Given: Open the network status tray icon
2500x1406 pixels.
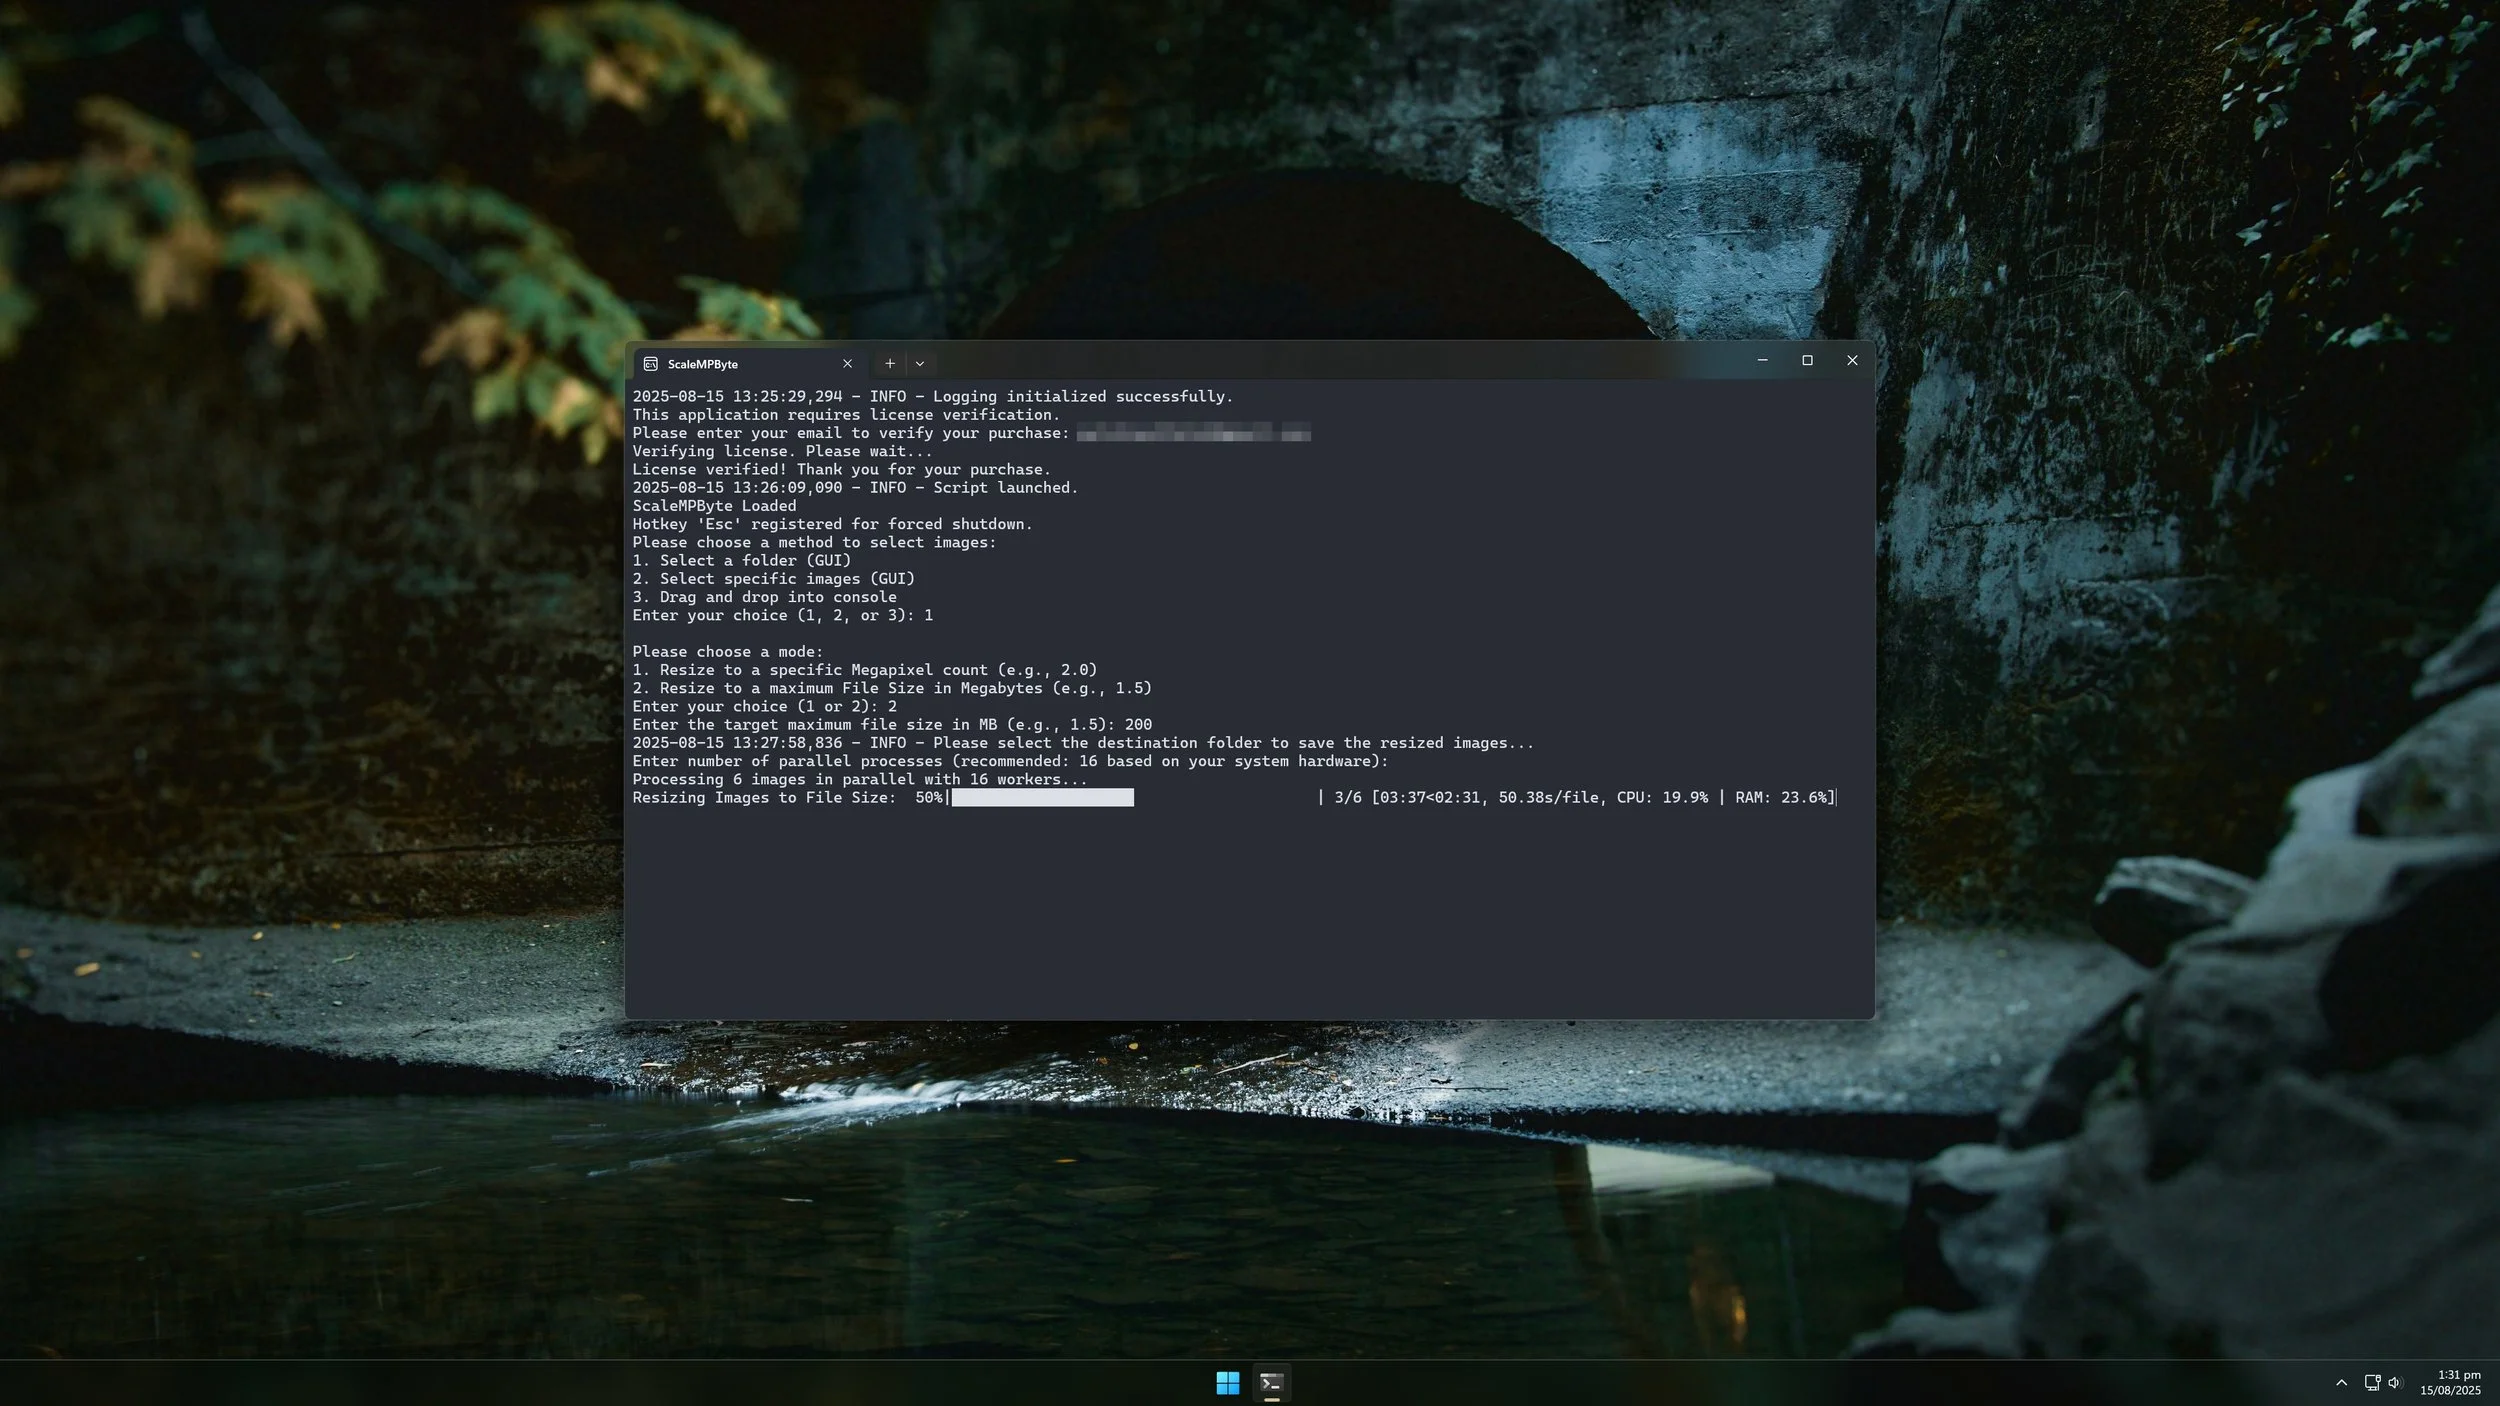Looking at the screenshot, I should (x=2372, y=1383).
